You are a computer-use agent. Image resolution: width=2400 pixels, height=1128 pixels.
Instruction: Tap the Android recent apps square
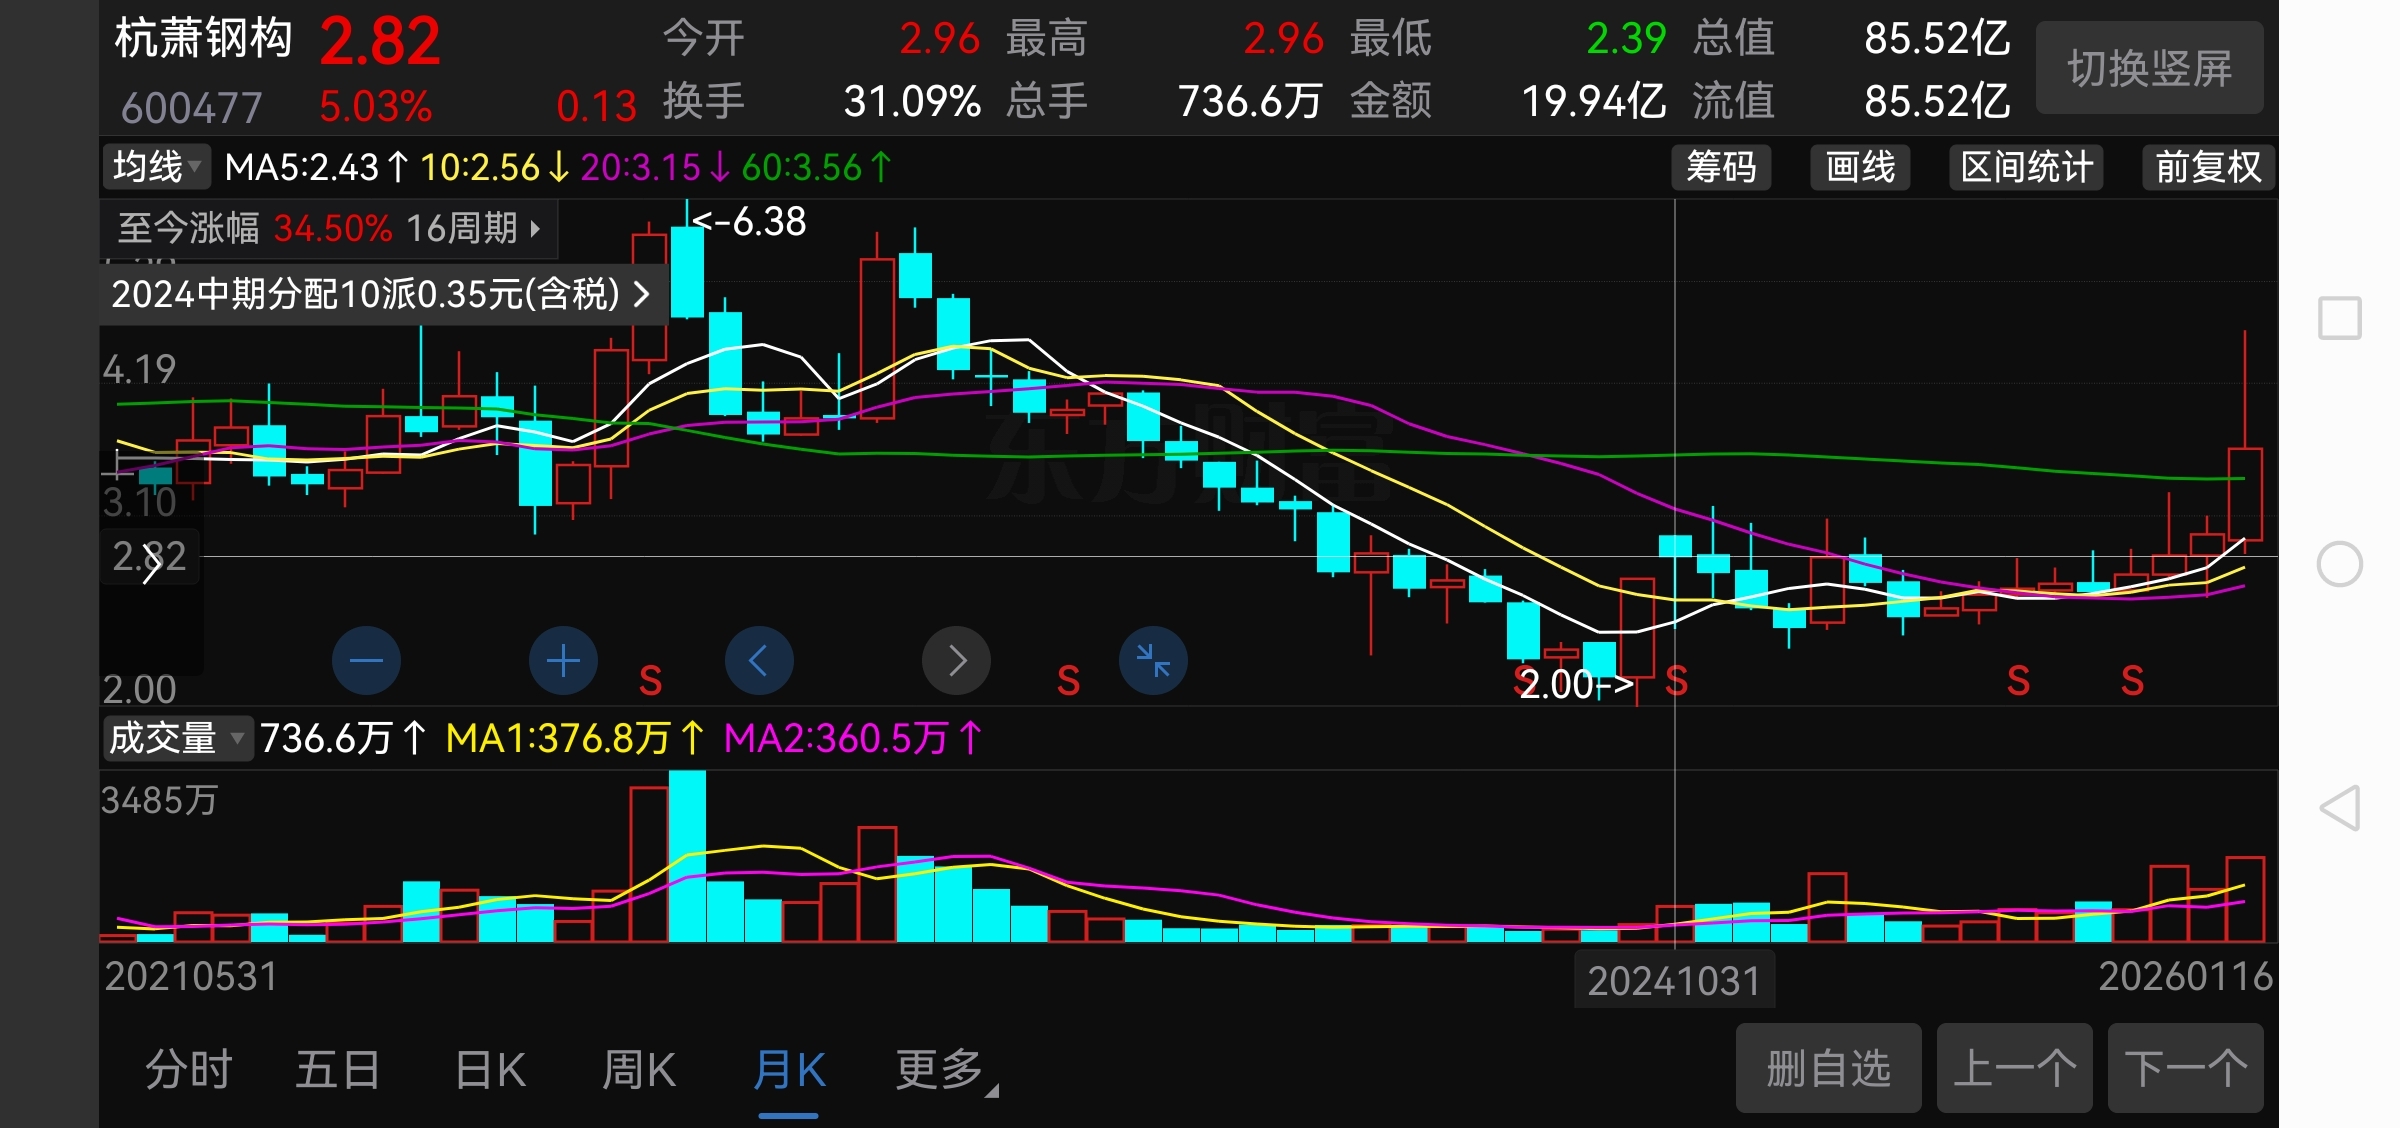(2340, 319)
